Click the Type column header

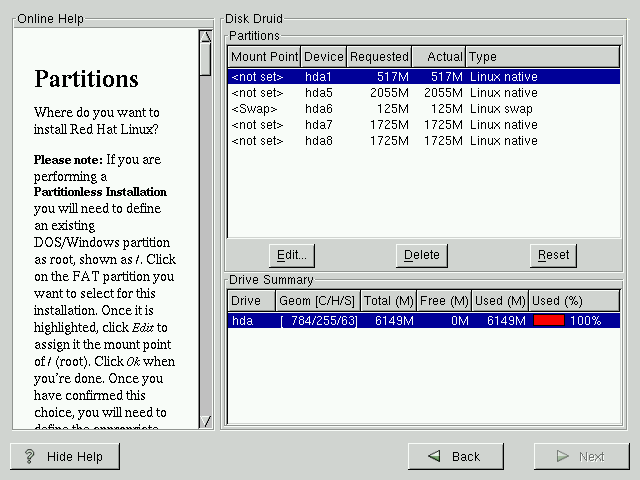click(x=541, y=57)
